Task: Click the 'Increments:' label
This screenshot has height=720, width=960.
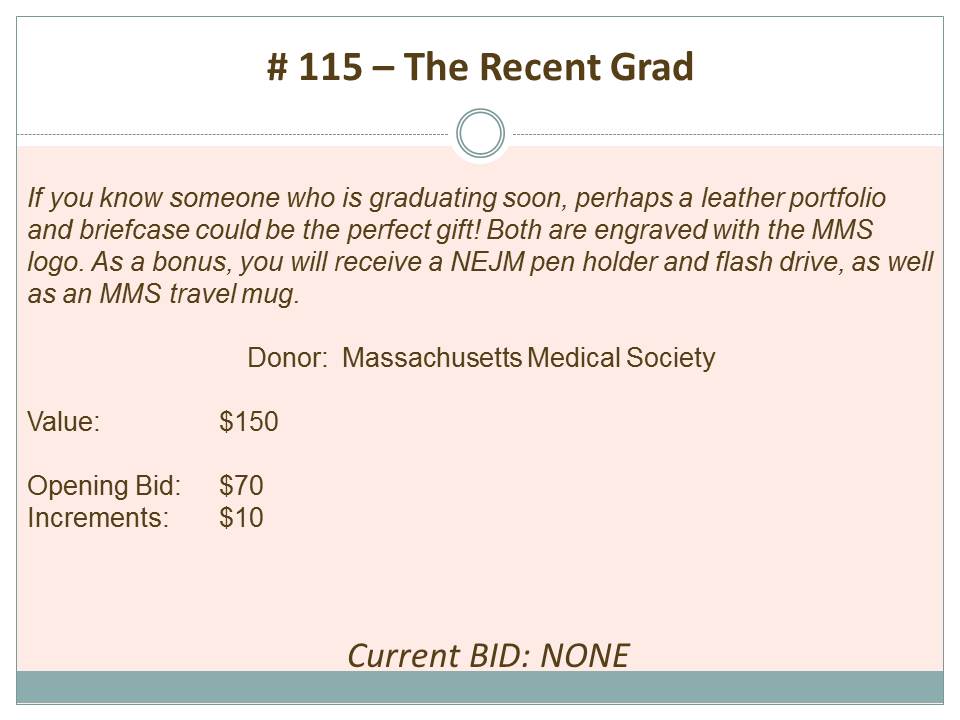Action: click(98, 517)
